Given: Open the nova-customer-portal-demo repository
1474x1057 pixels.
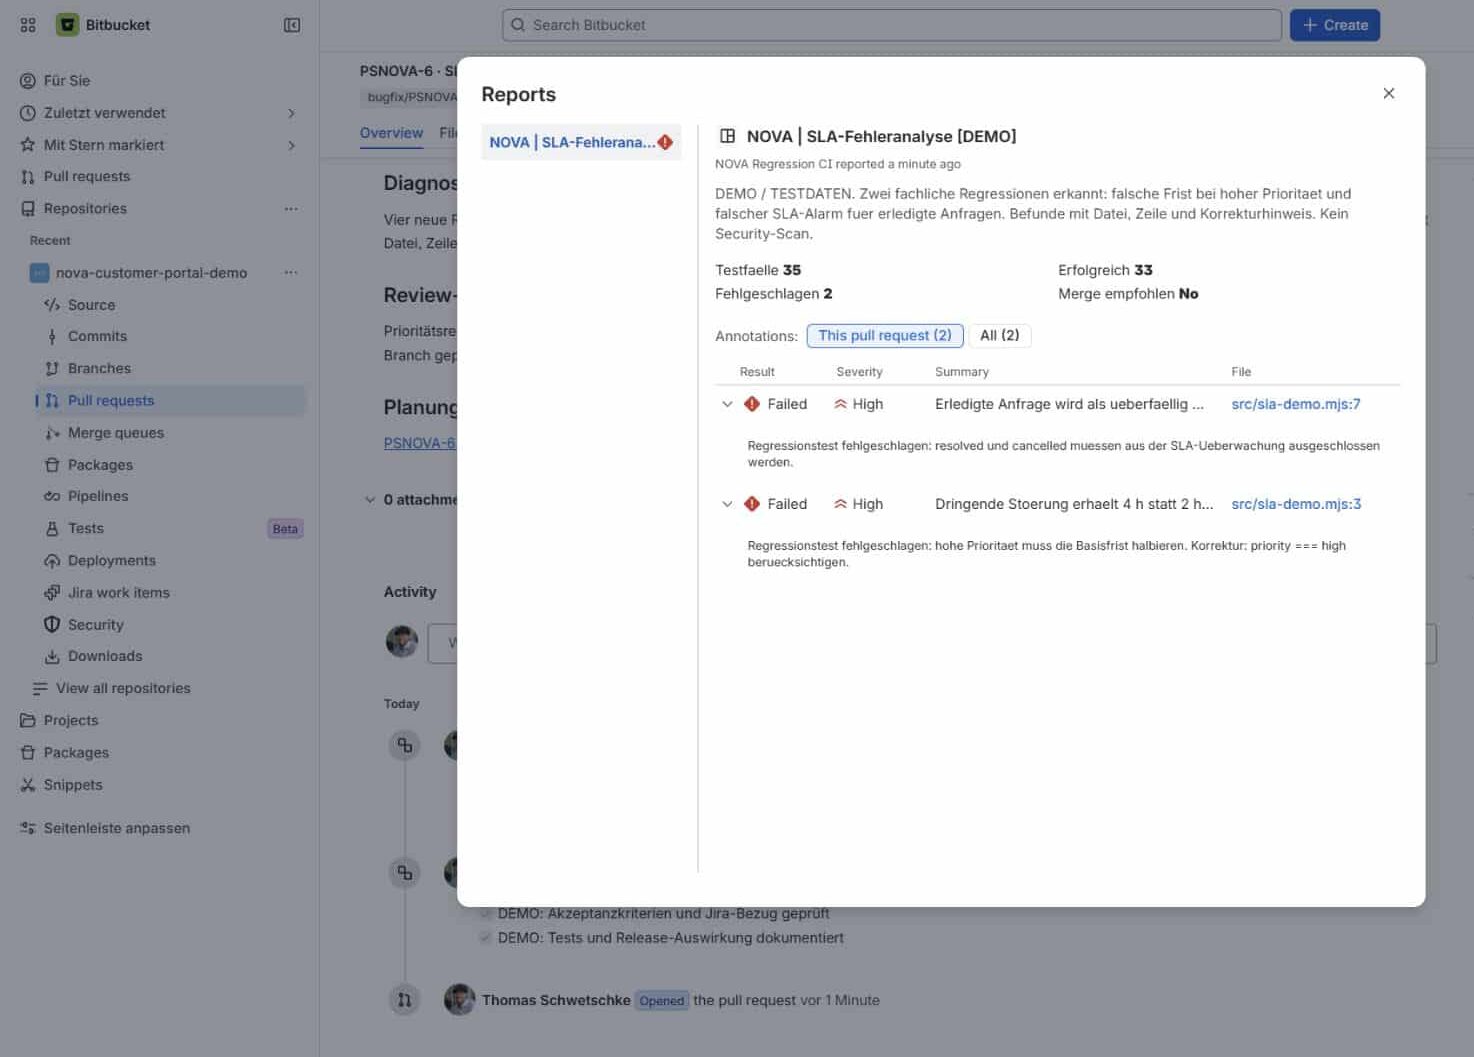Looking at the screenshot, I should (x=151, y=273).
